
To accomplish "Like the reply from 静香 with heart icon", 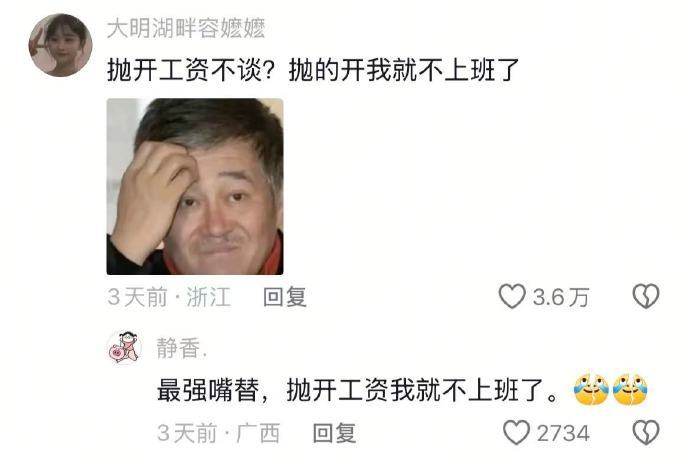I will 516,432.
